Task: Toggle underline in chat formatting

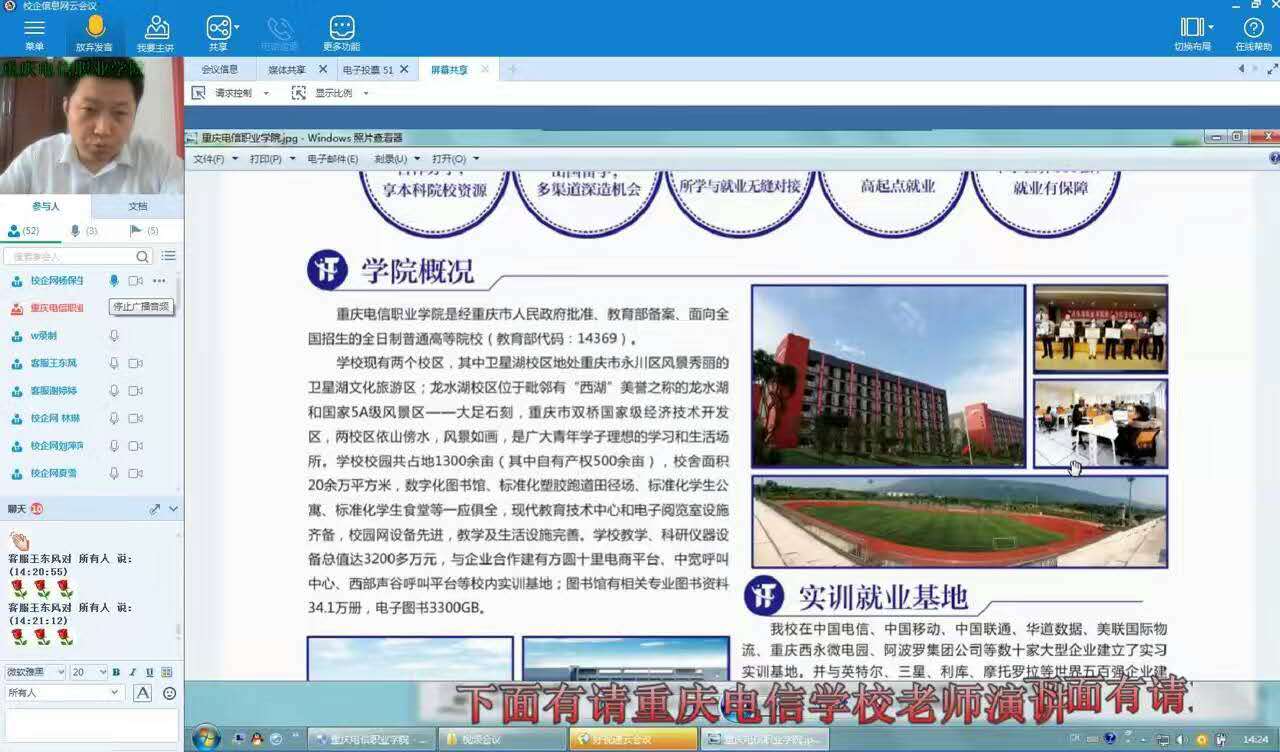Action: point(149,672)
